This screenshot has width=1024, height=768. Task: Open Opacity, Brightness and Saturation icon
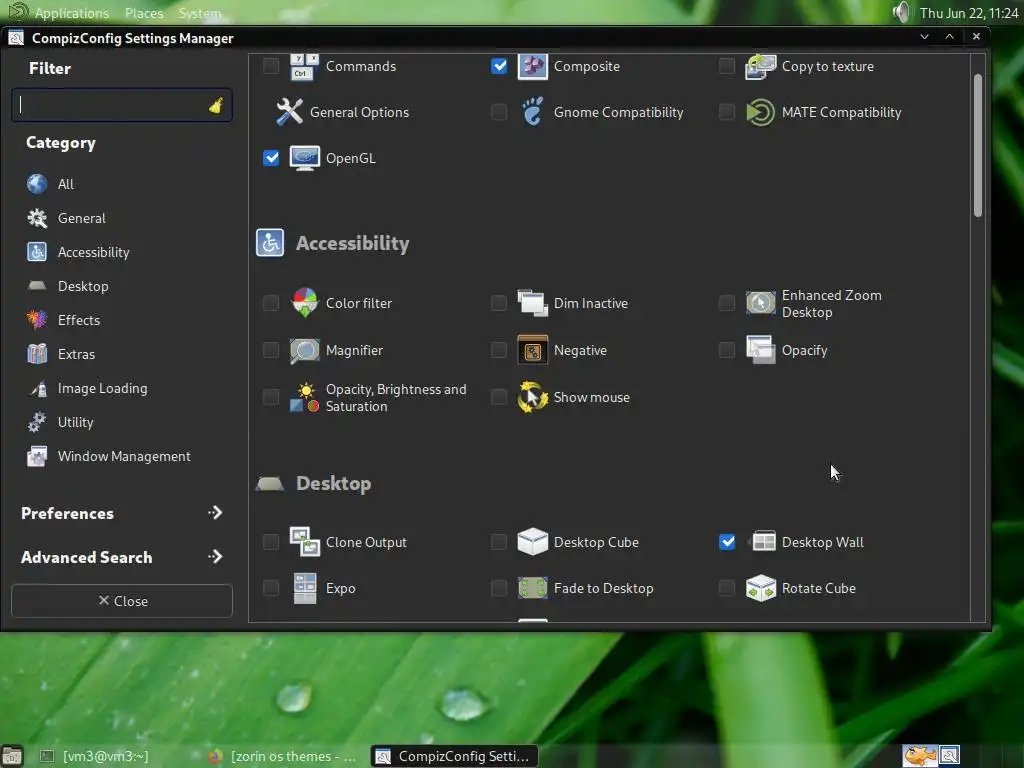[304, 398]
